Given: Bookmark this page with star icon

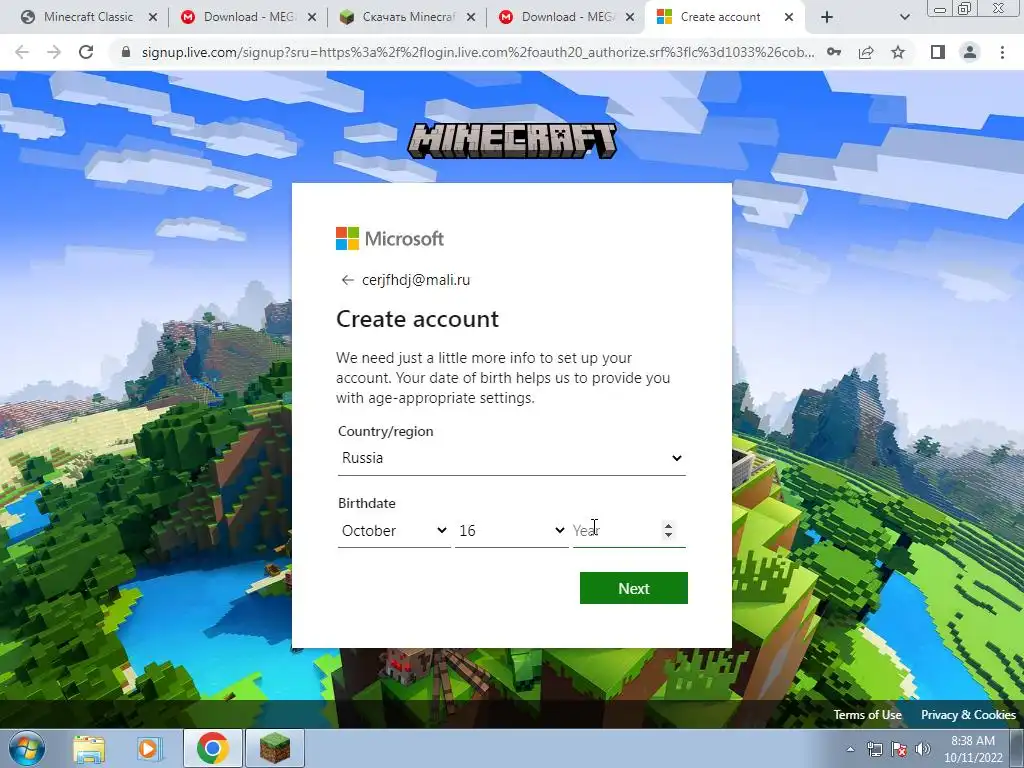Looking at the screenshot, I should click(898, 52).
